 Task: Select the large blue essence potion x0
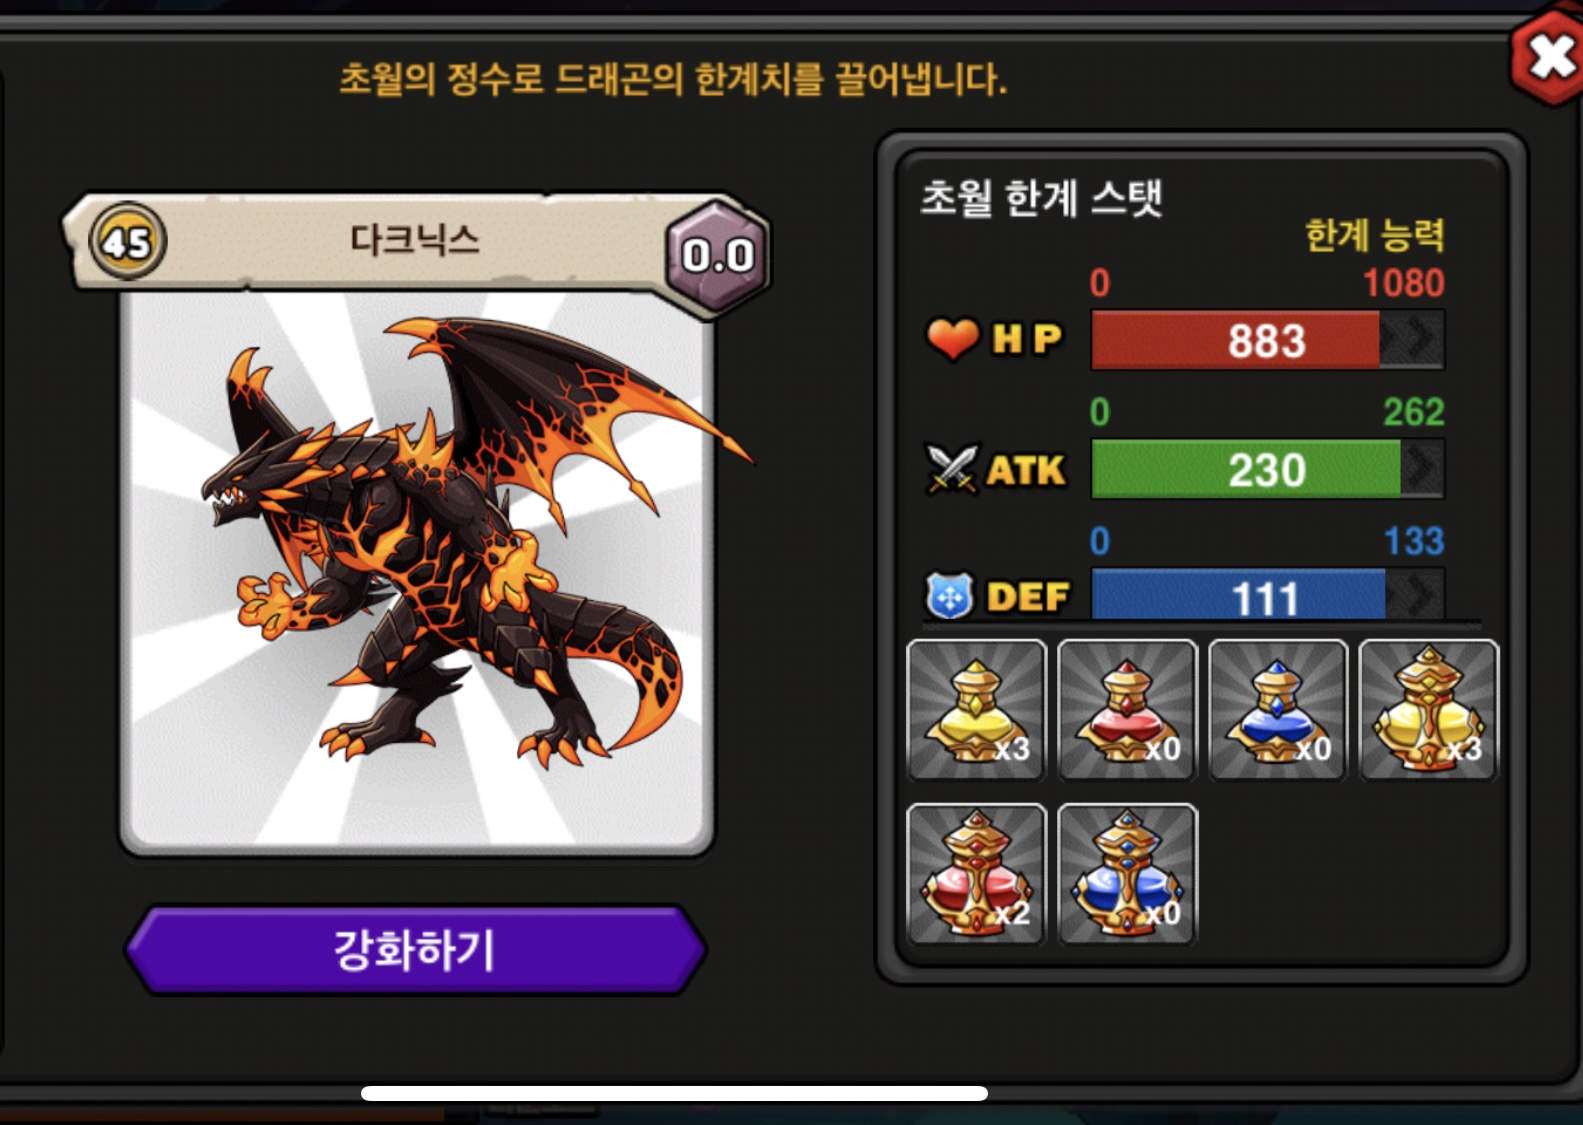(x=1127, y=874)
